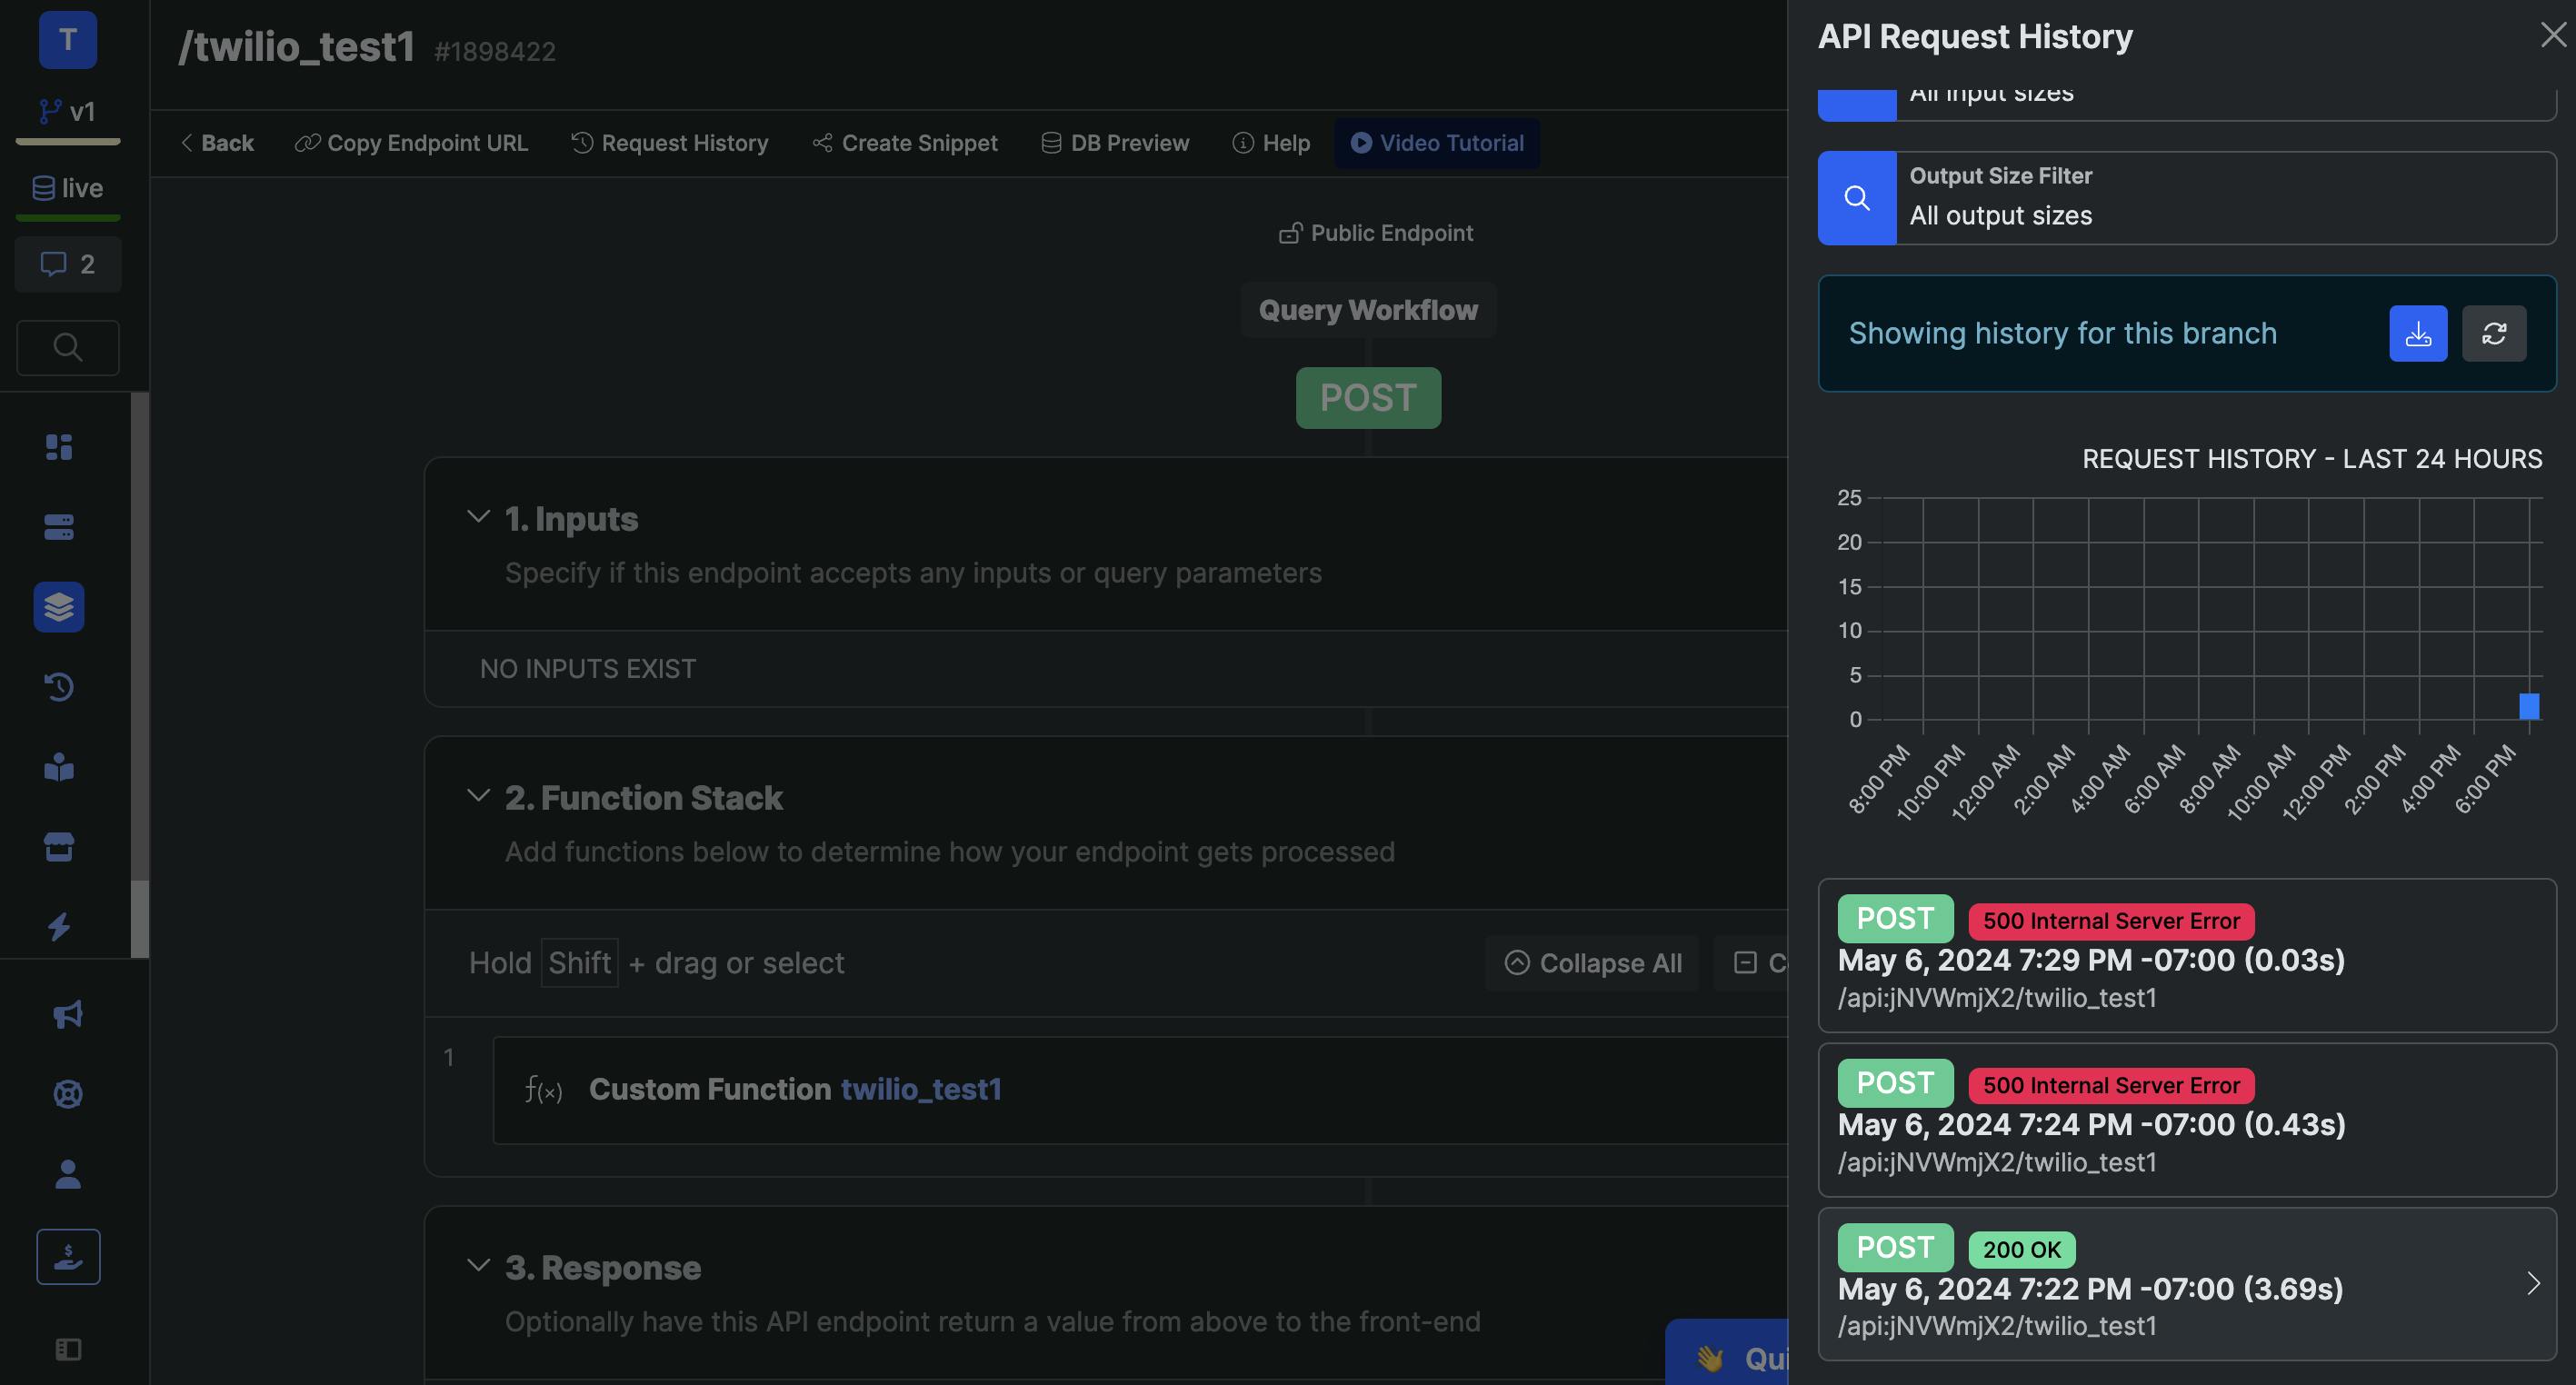This screenshot has height=1385, width=2576.
Task: Click the refresh history icon button
Action: pos(2493,333)
